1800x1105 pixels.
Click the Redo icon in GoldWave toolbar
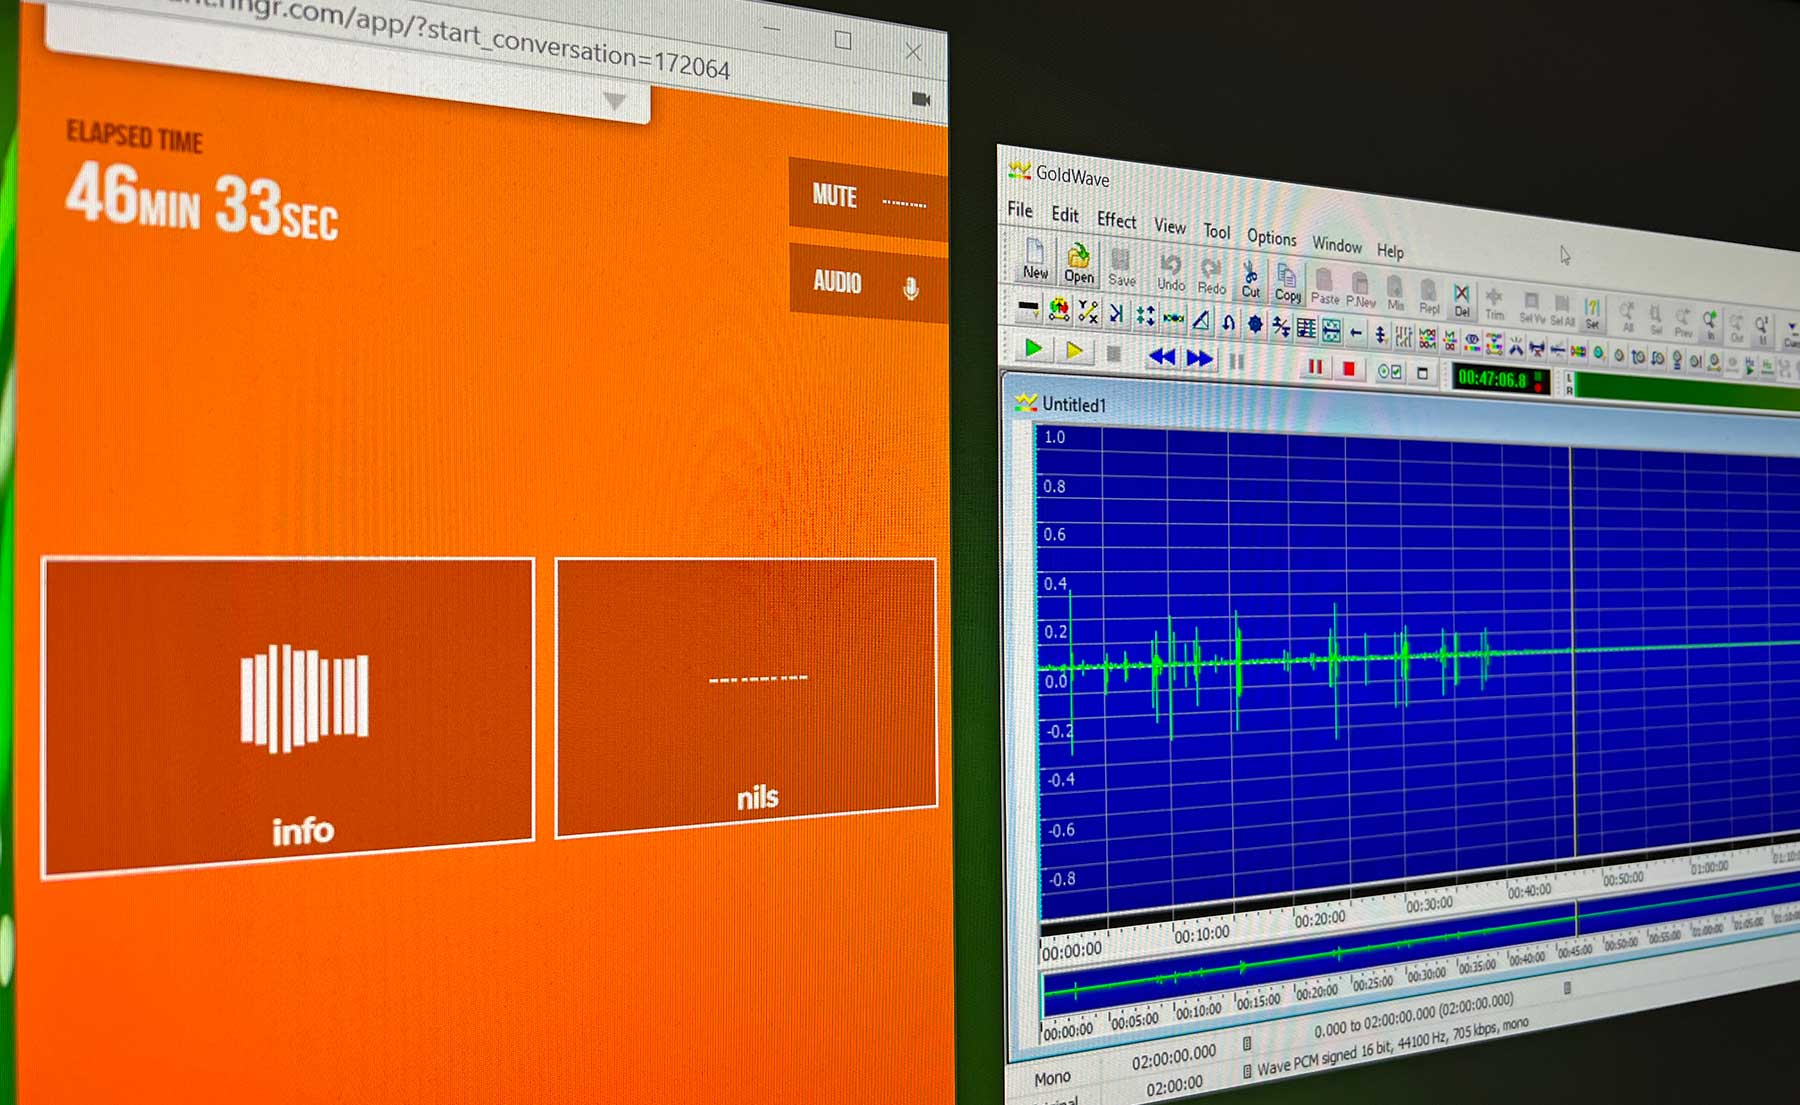click(x=1211, y=277)
